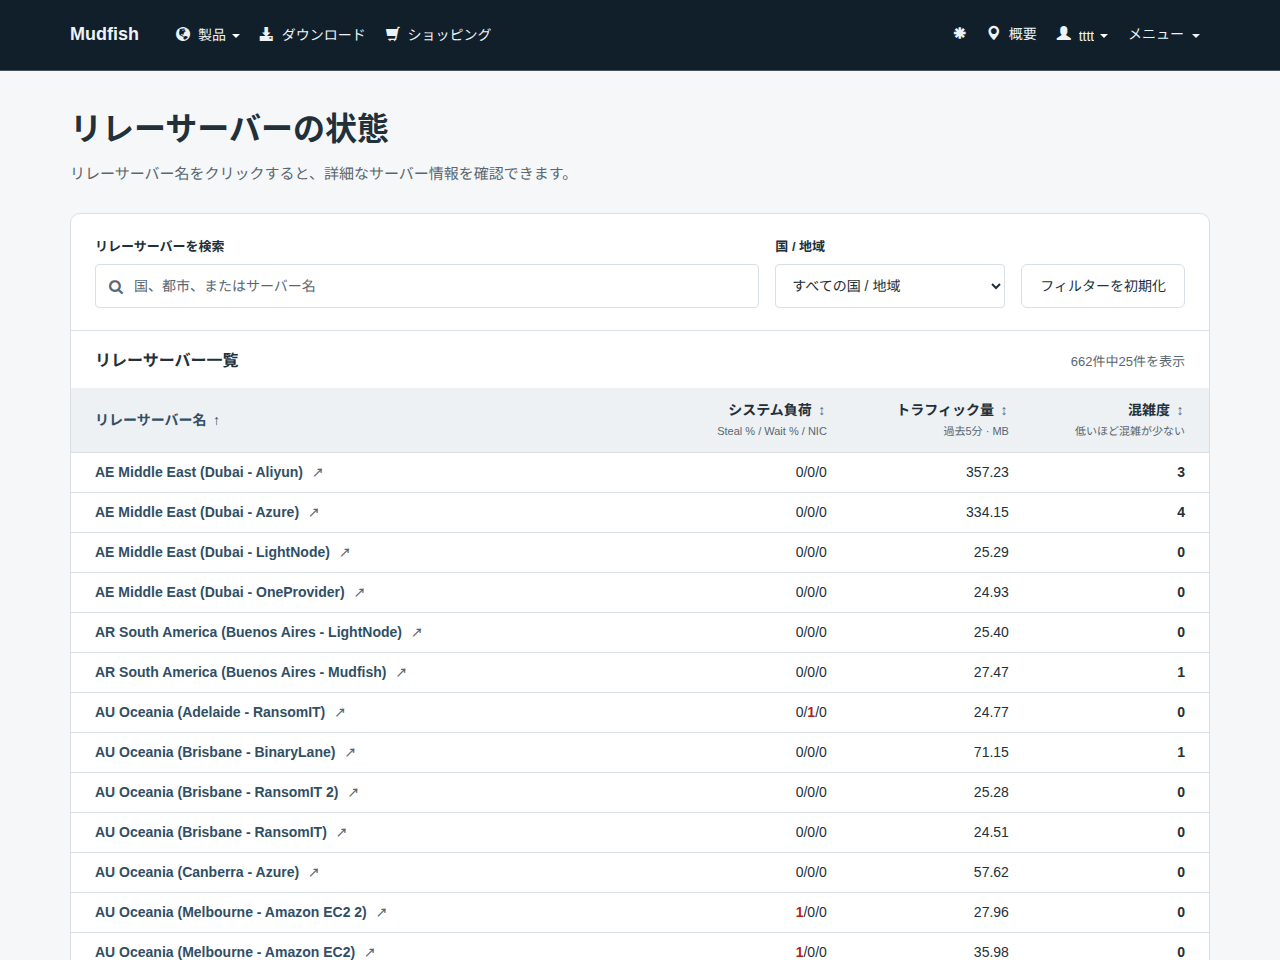Image resolution: width=1280 pixels, height=960 pixels.
Task: Open 概要 in the navbar
Action: (x=1012, y=34)
